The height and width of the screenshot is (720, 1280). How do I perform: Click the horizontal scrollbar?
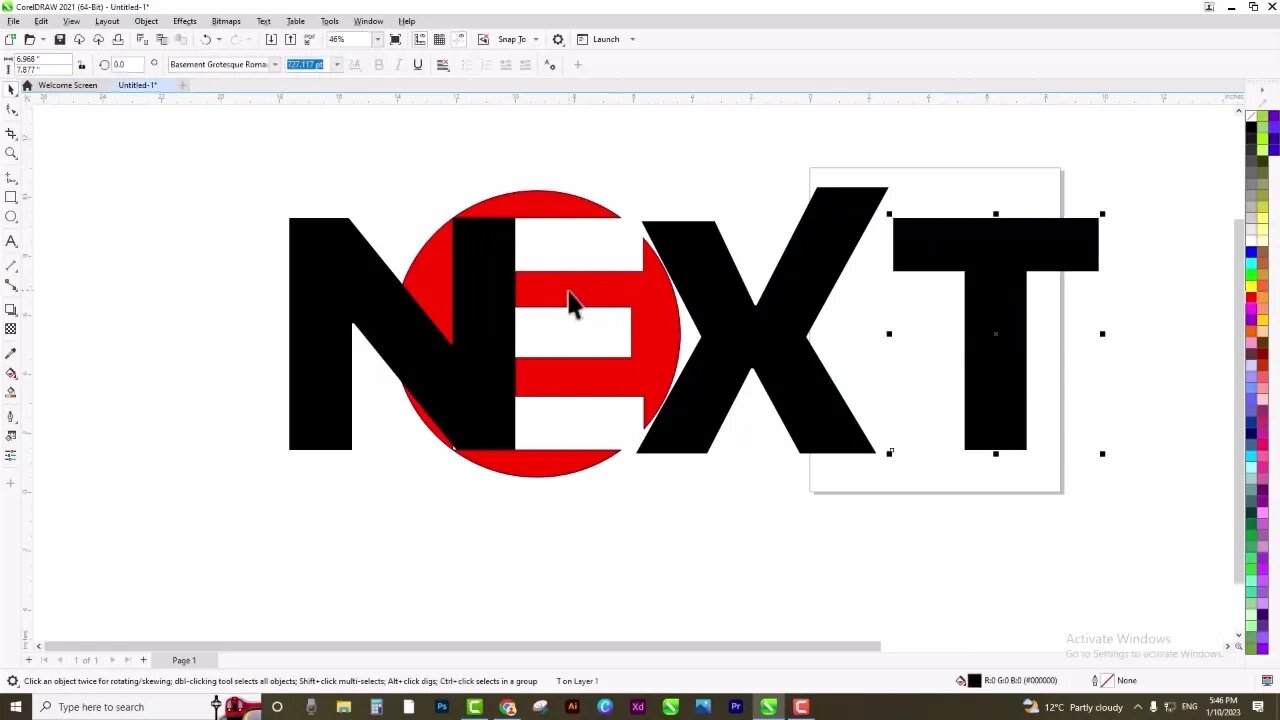click(463, 646)
